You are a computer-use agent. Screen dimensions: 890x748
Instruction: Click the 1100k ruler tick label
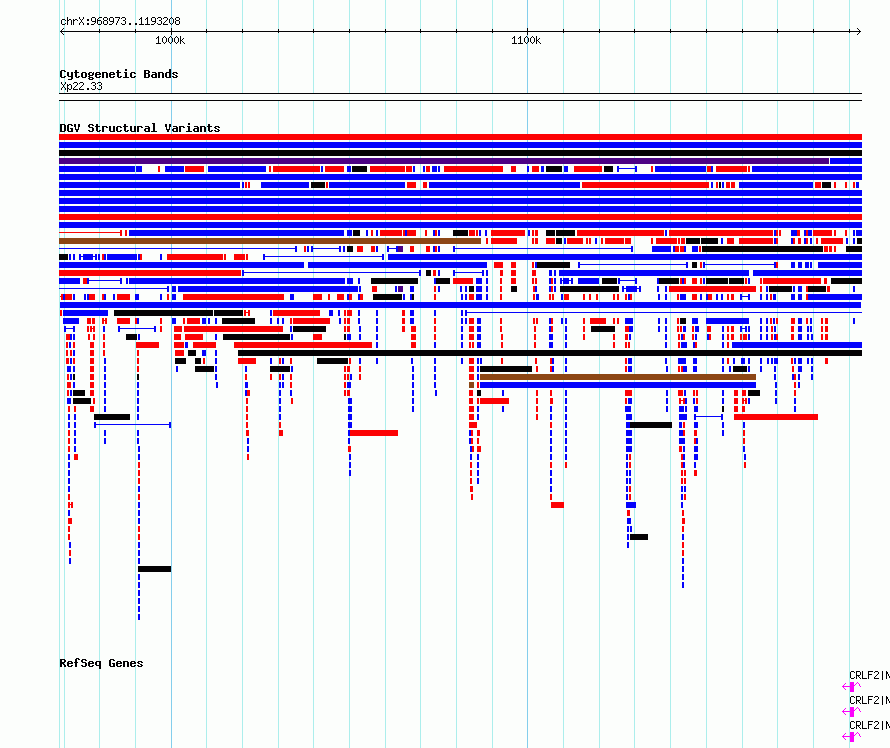tap(526, 40)
